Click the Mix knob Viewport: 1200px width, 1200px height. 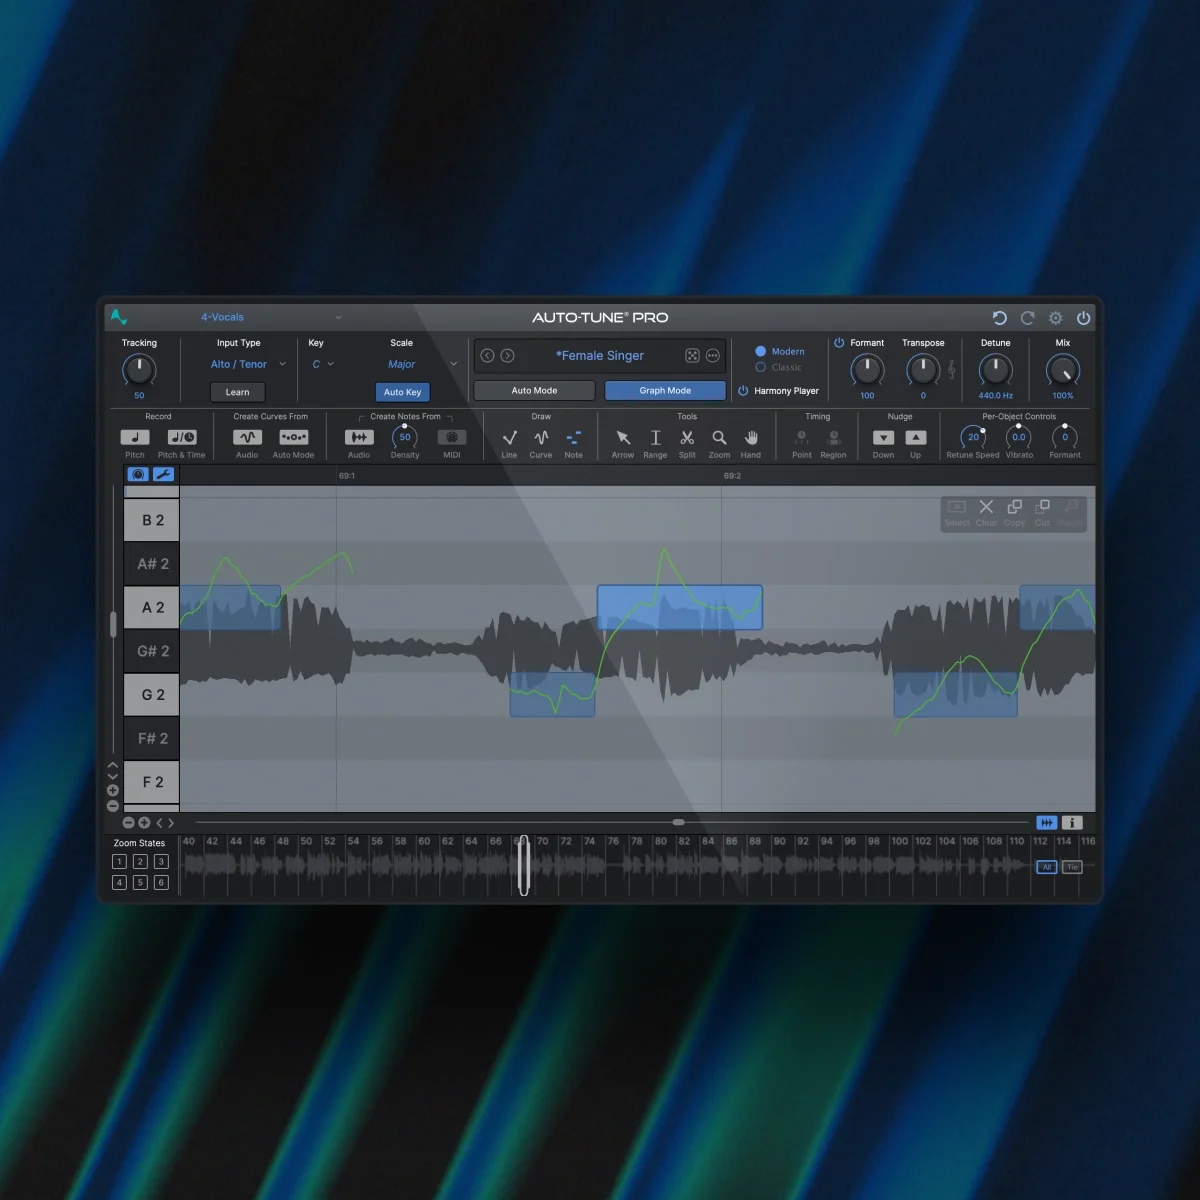pyautogui.click(x=1063, y=370)
